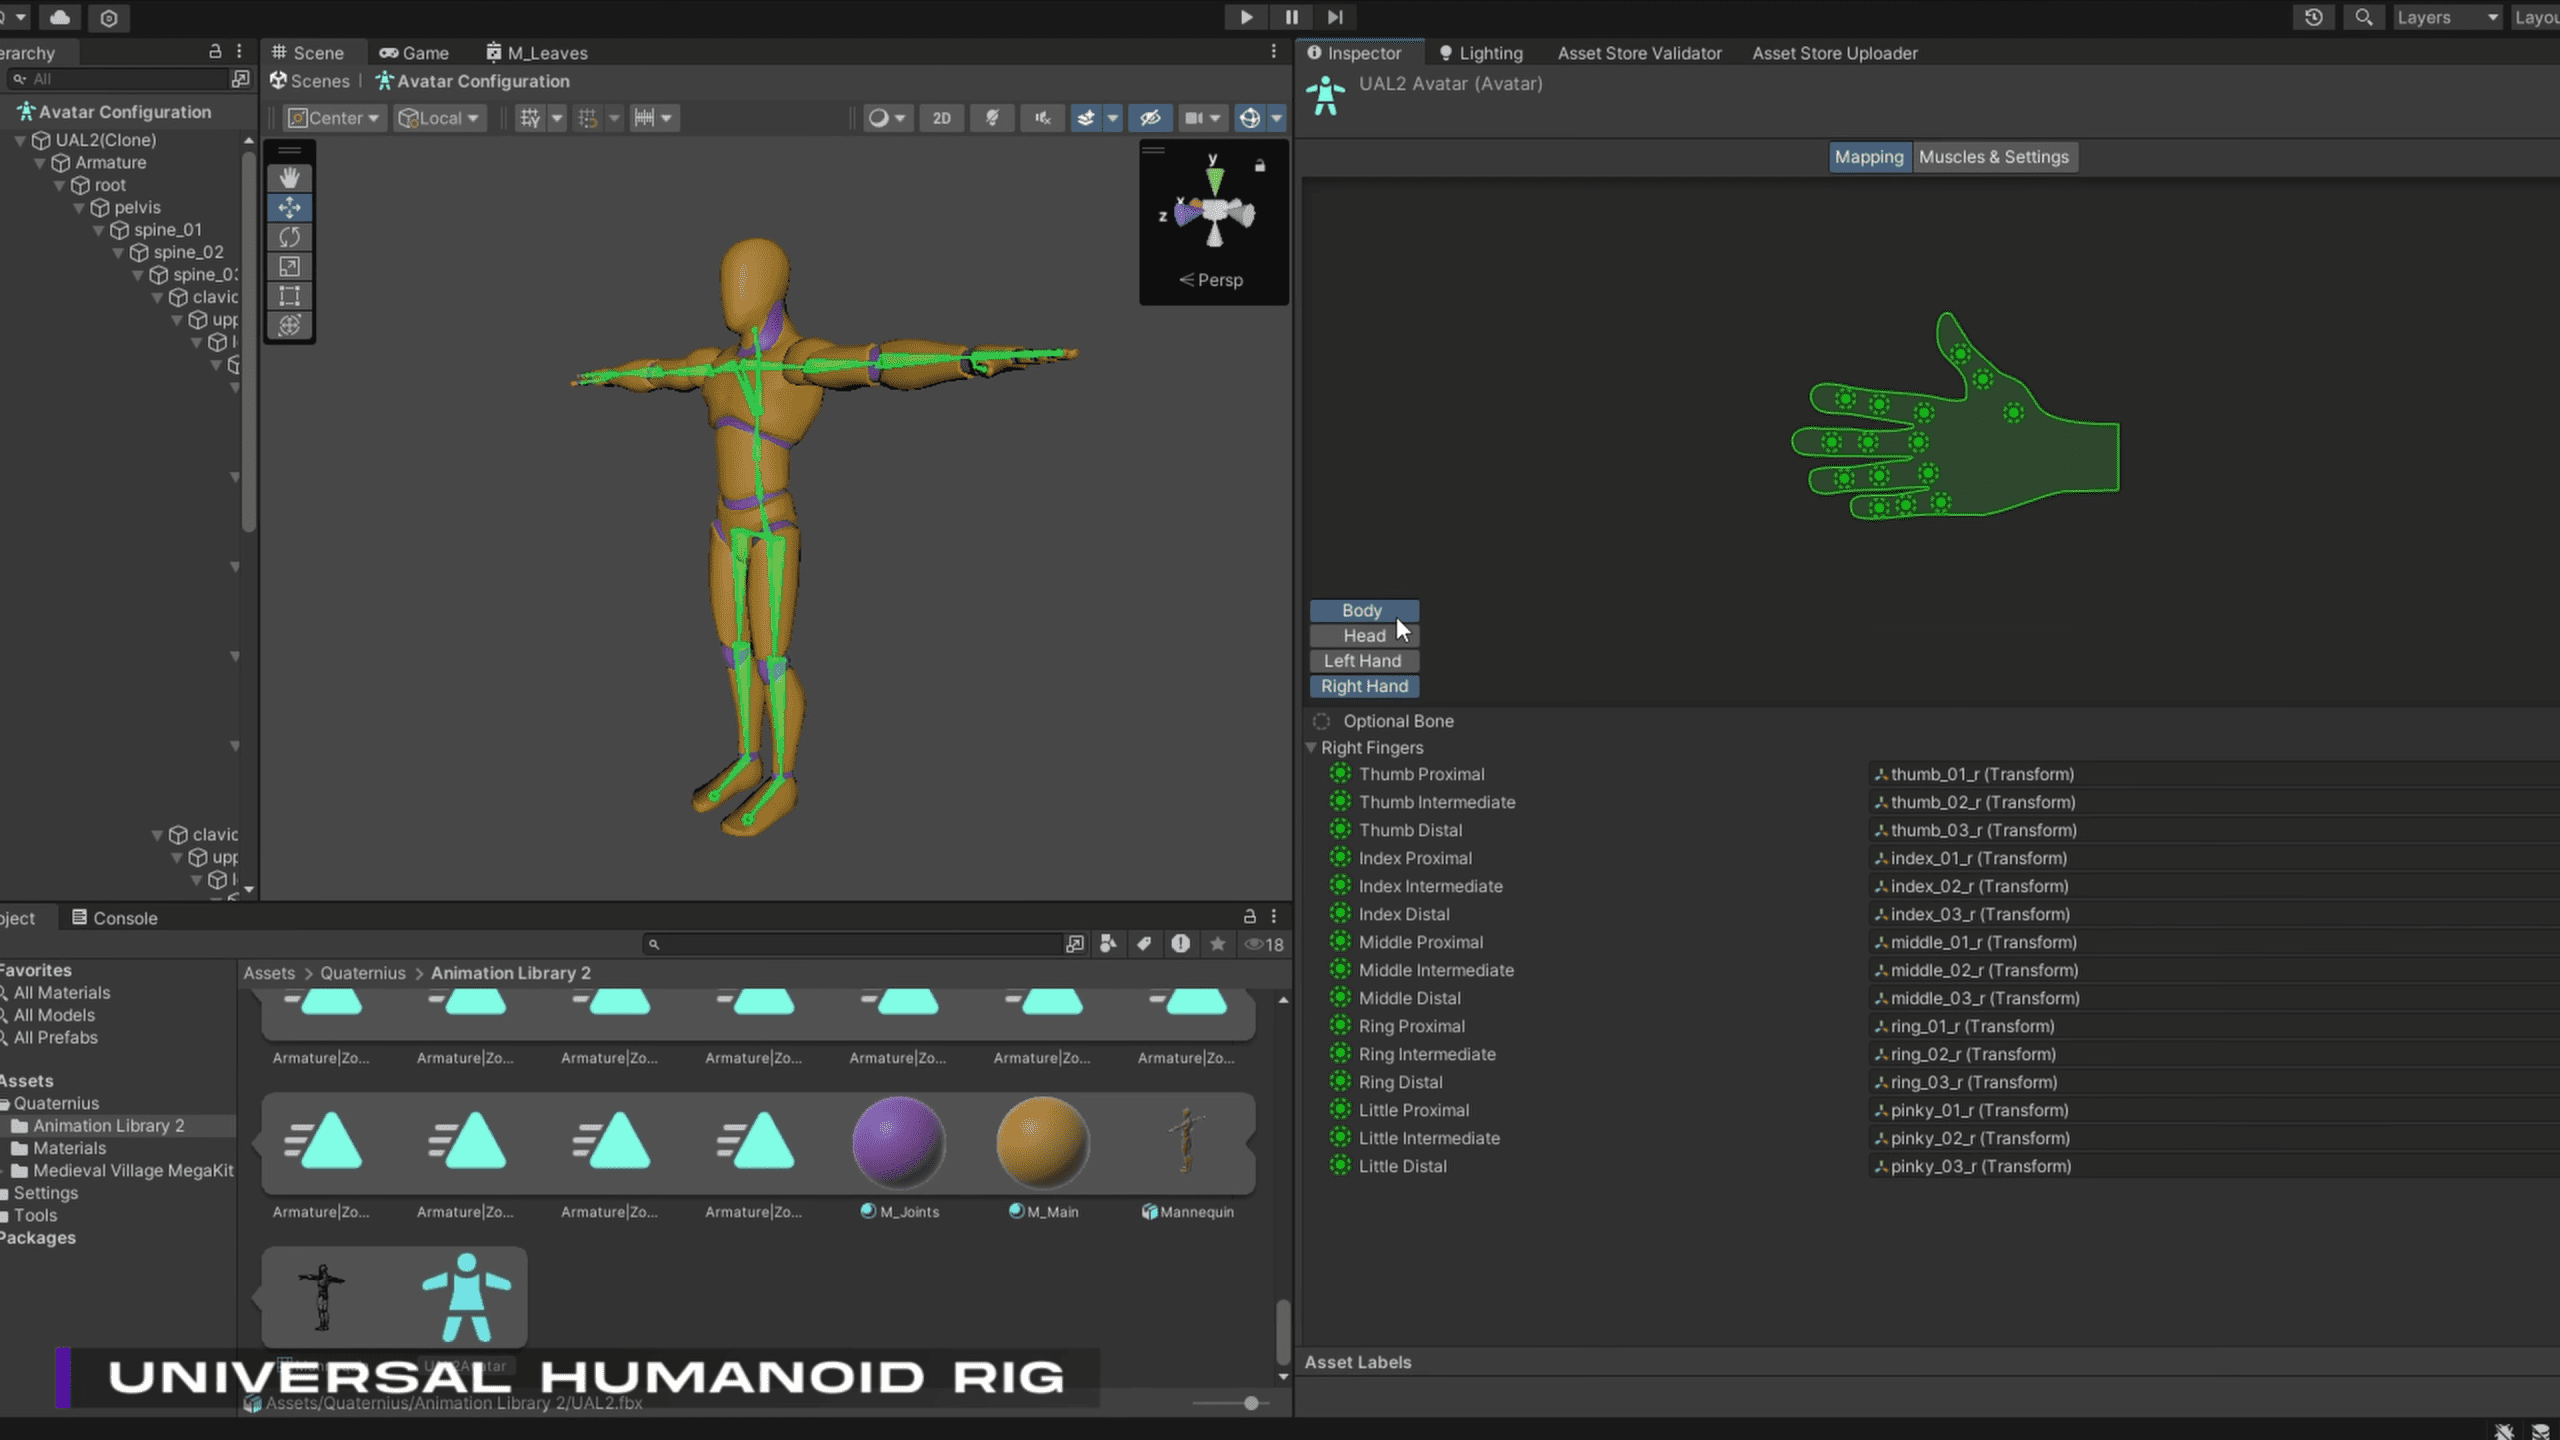Click the version history icon near Layers

[2313, 17]
